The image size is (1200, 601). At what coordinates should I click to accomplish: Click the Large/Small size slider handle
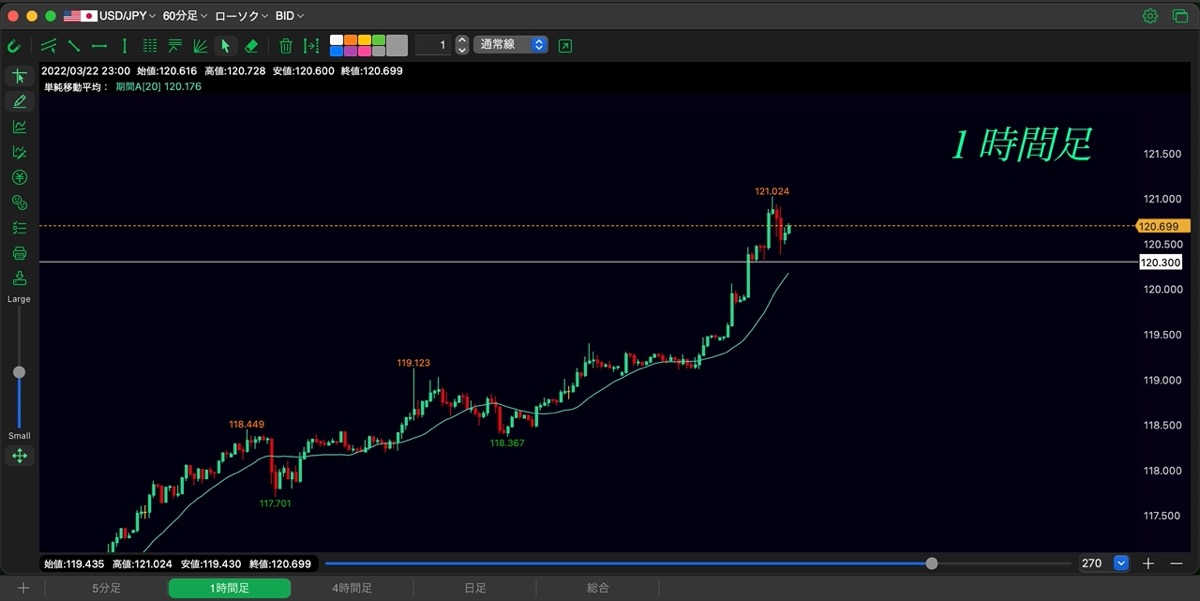click(19, 372)
